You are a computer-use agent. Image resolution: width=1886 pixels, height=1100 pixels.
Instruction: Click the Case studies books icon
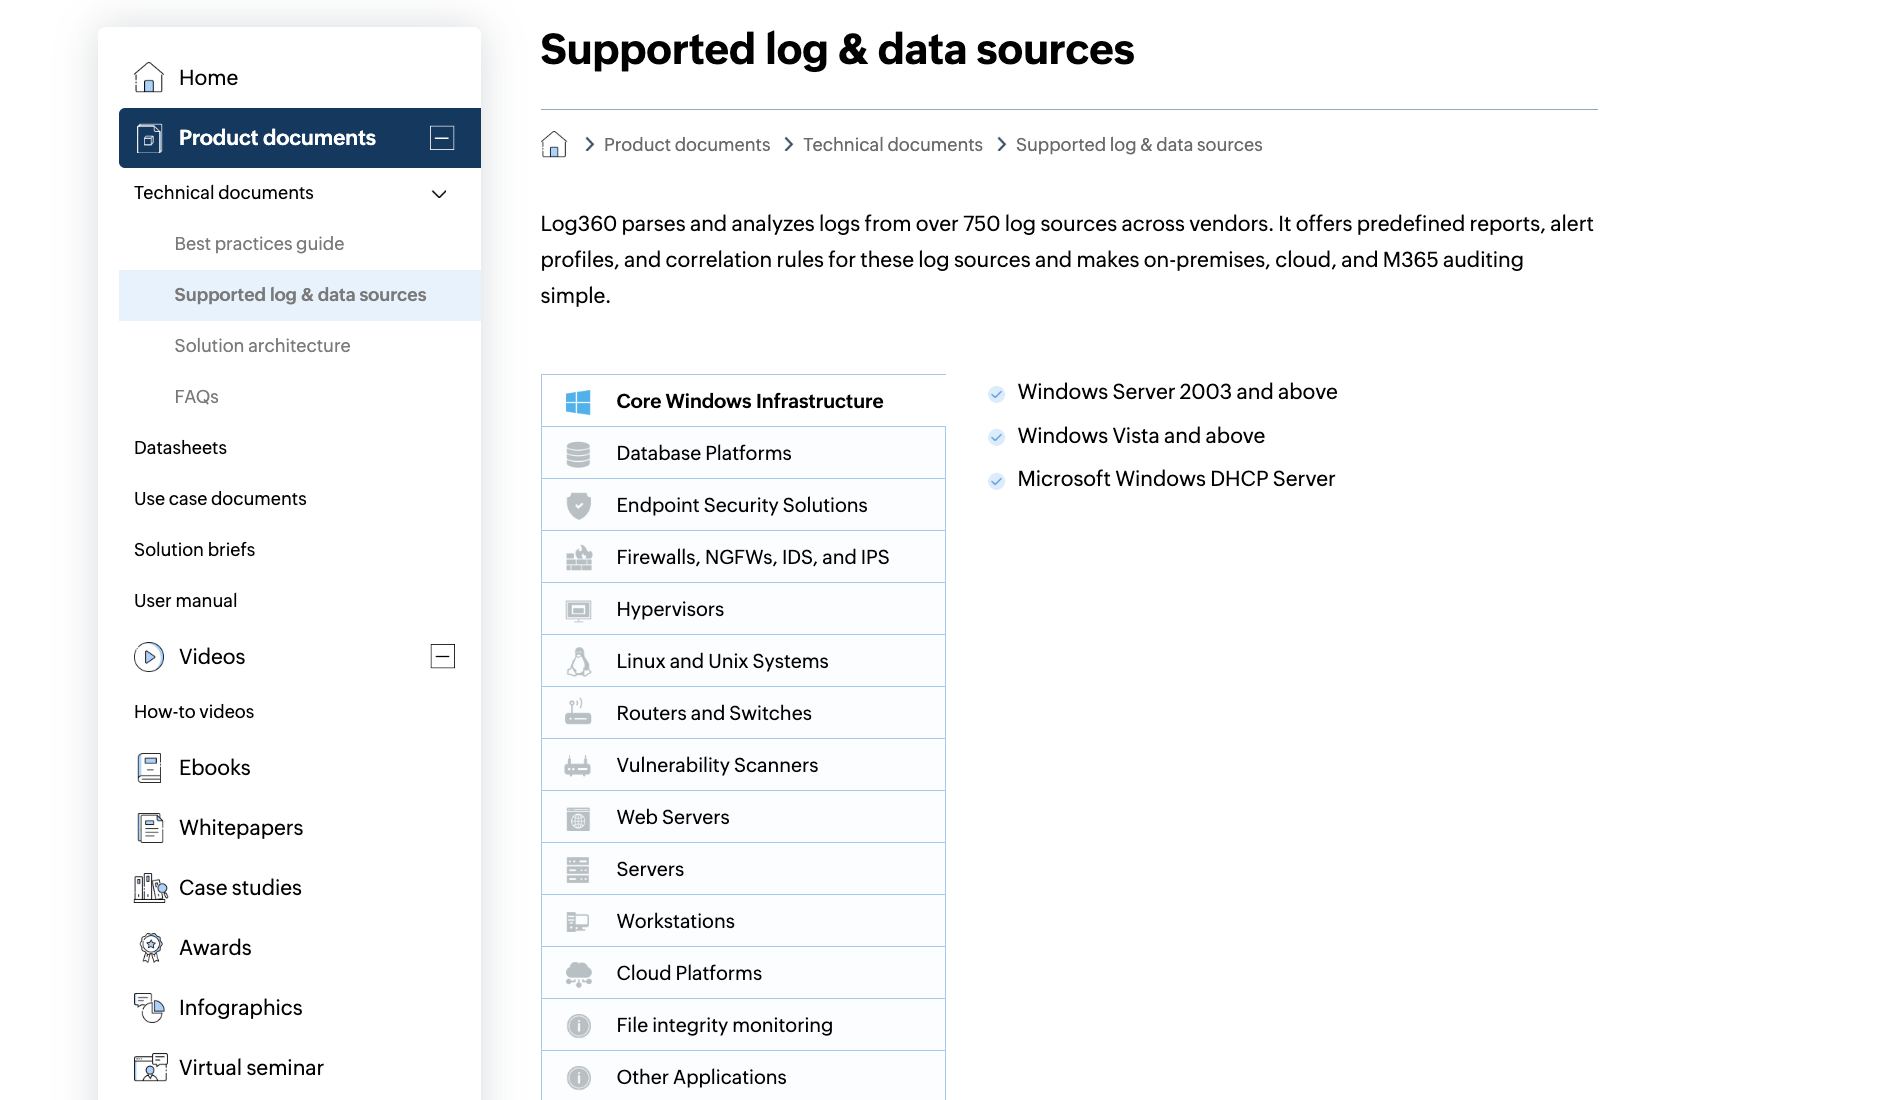tap(150, 888)
